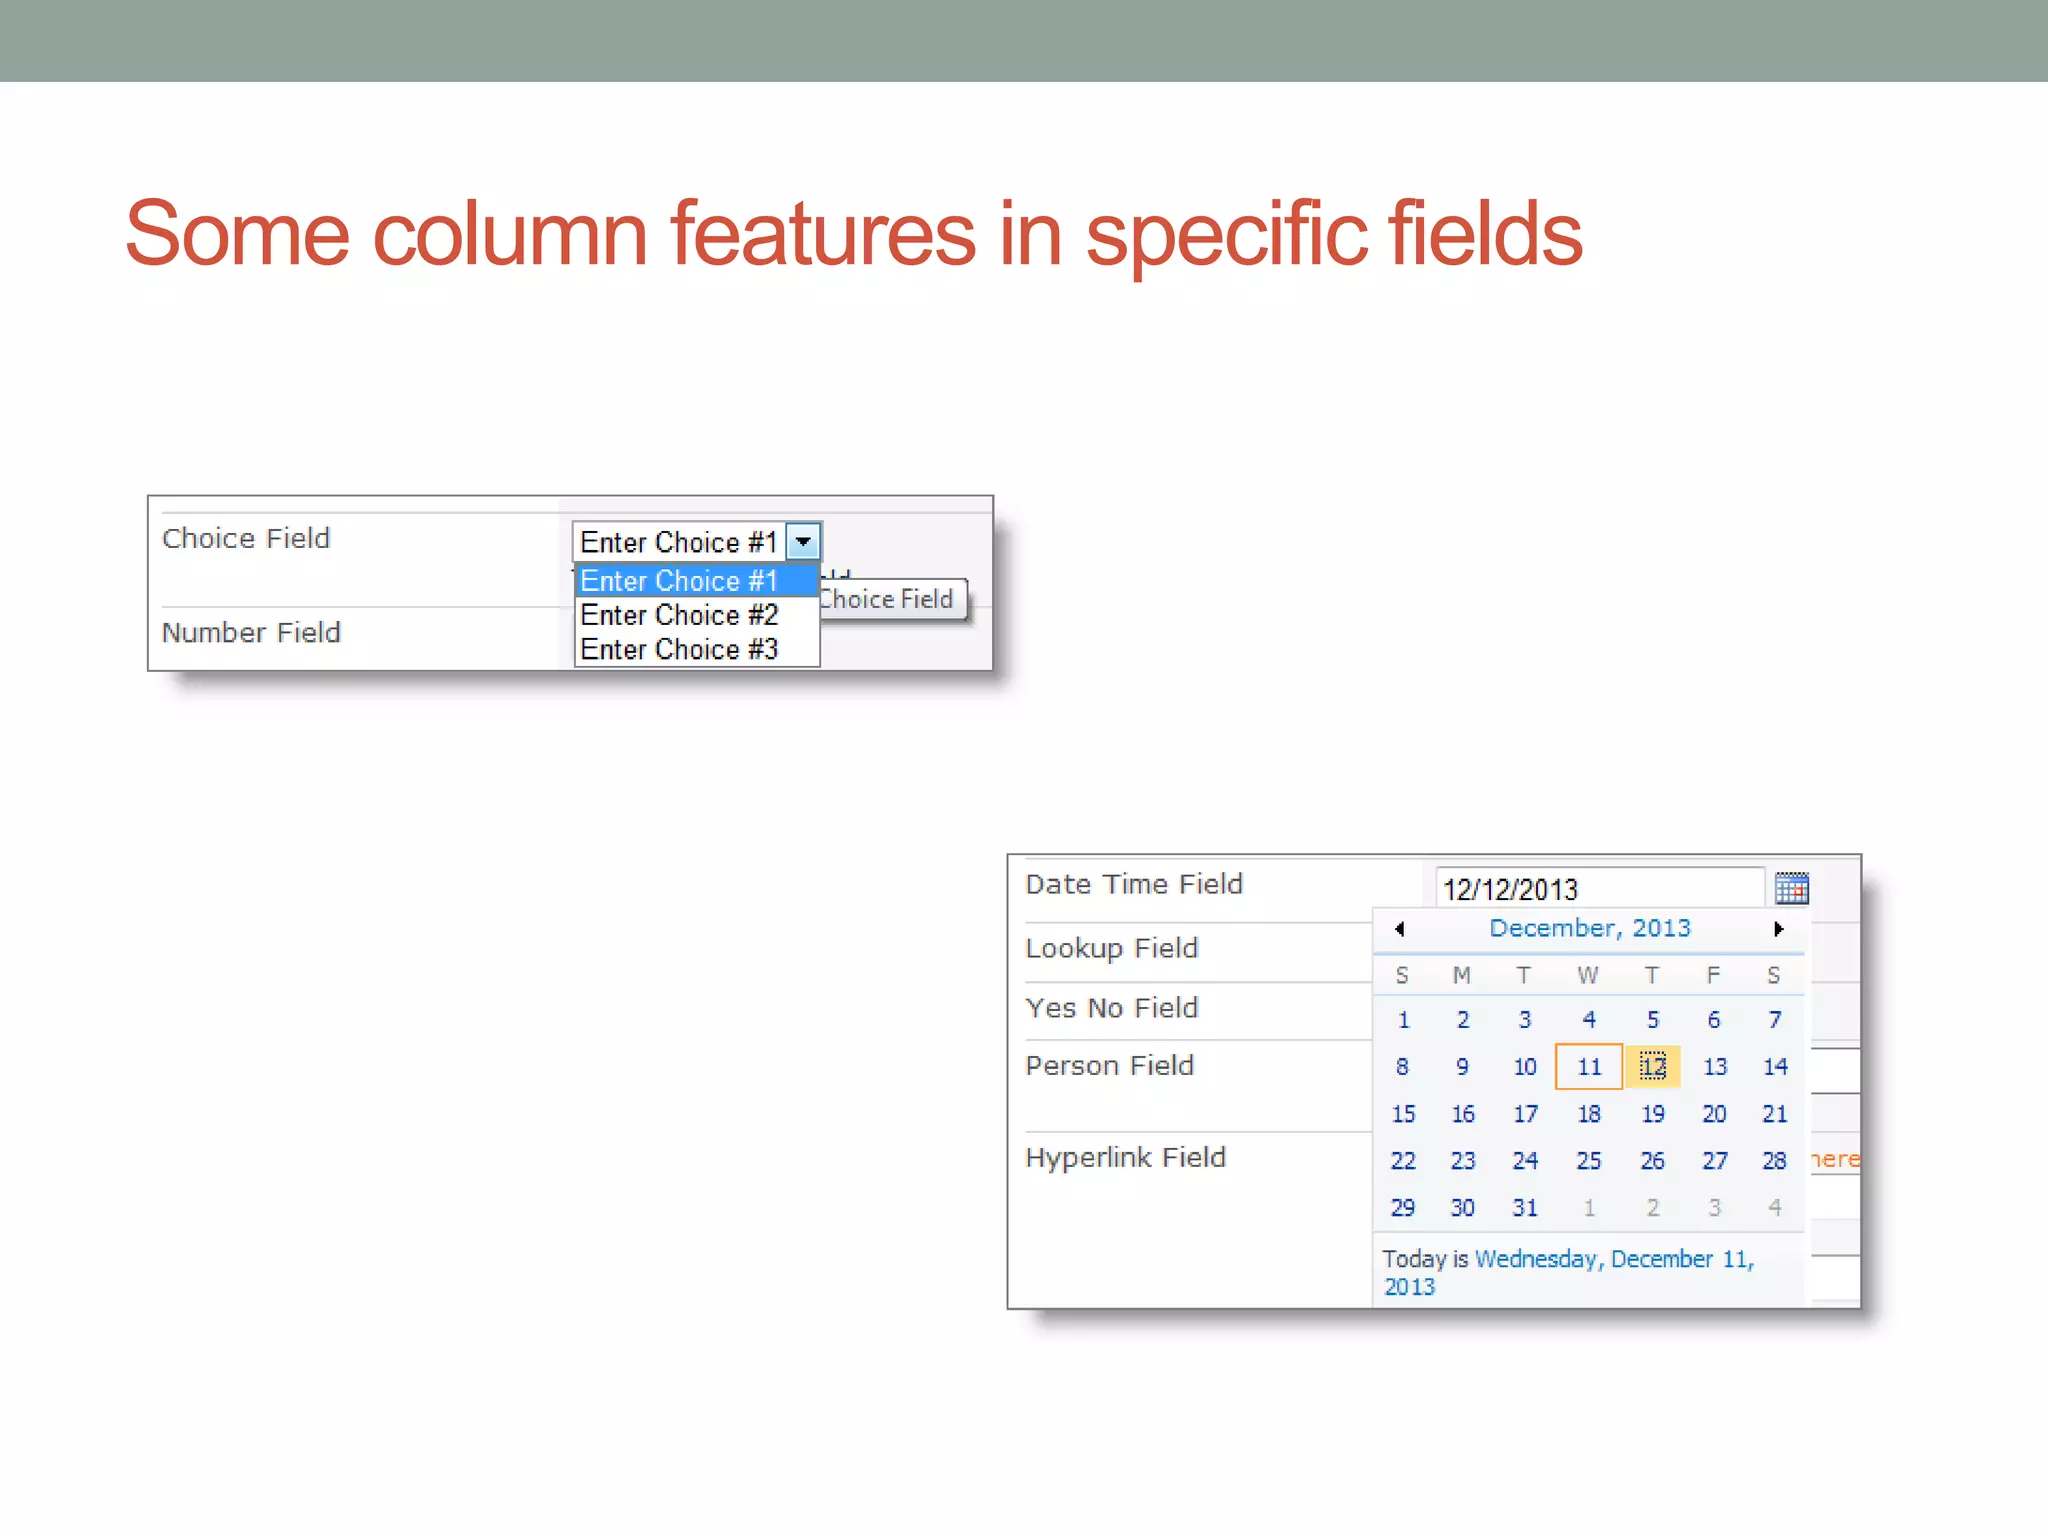This screenshot has width=2048, height=1536.
Task: Choose December 1 in the calendar
Action: (x=1403, y=1020)
